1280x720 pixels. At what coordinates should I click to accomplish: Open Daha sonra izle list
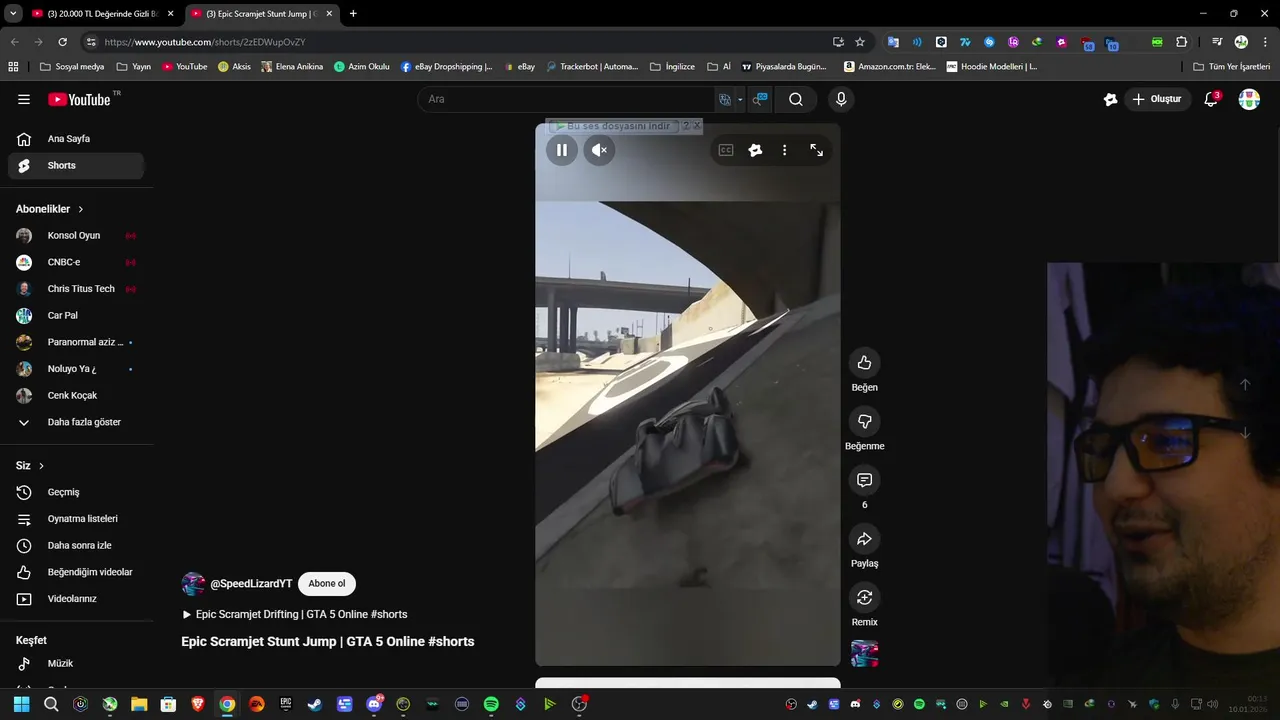click(x=76, y=546)
